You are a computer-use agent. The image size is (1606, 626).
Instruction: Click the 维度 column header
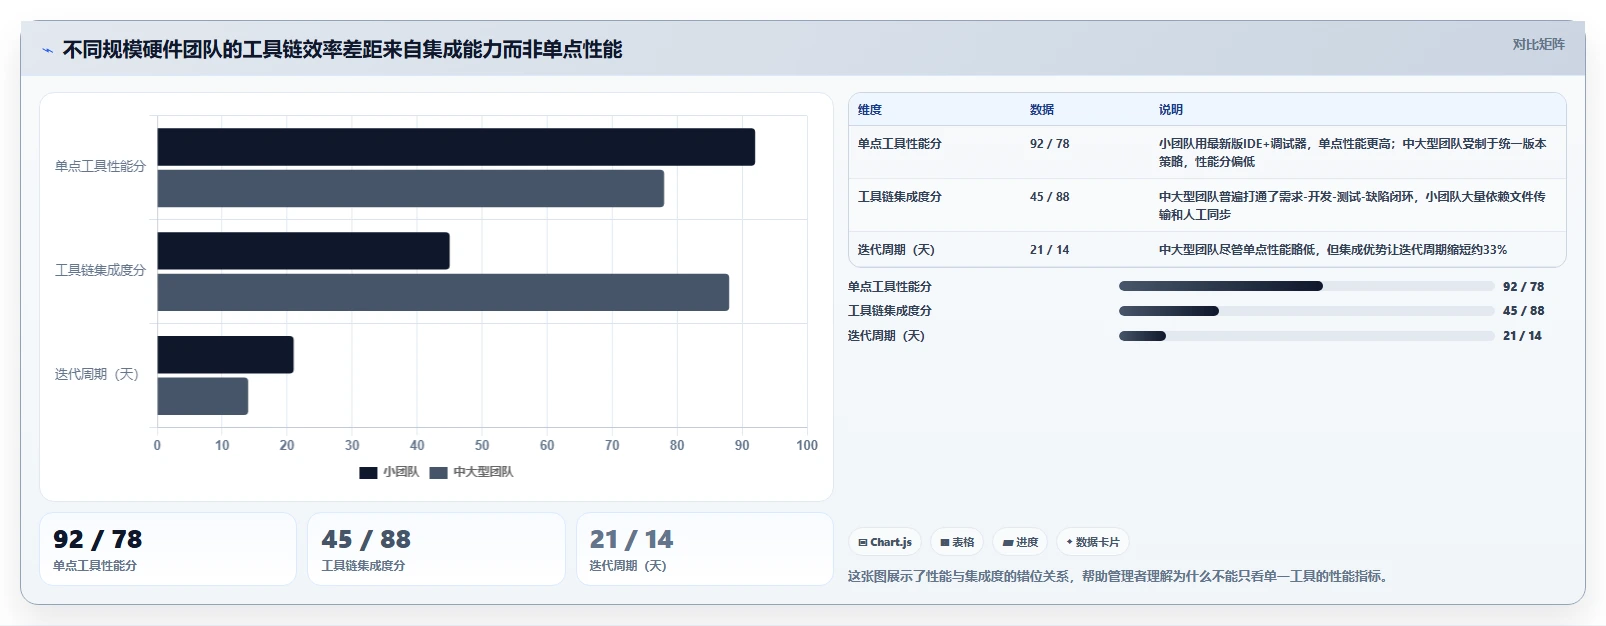pyautogui.click(x=870, y=110)
